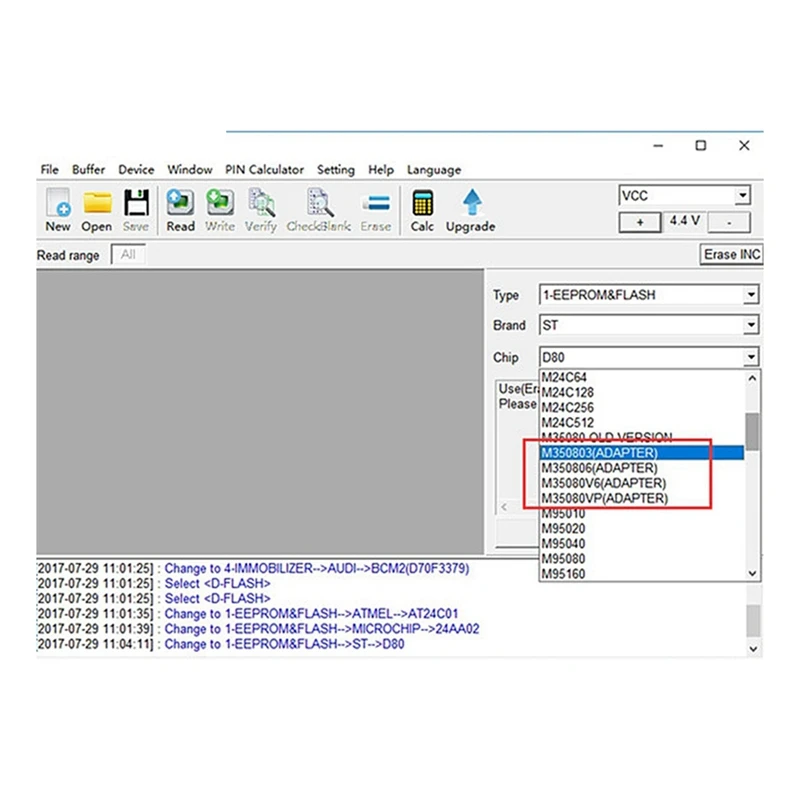
Task: Open a file with the folder icon
Action: coord(97,203)
